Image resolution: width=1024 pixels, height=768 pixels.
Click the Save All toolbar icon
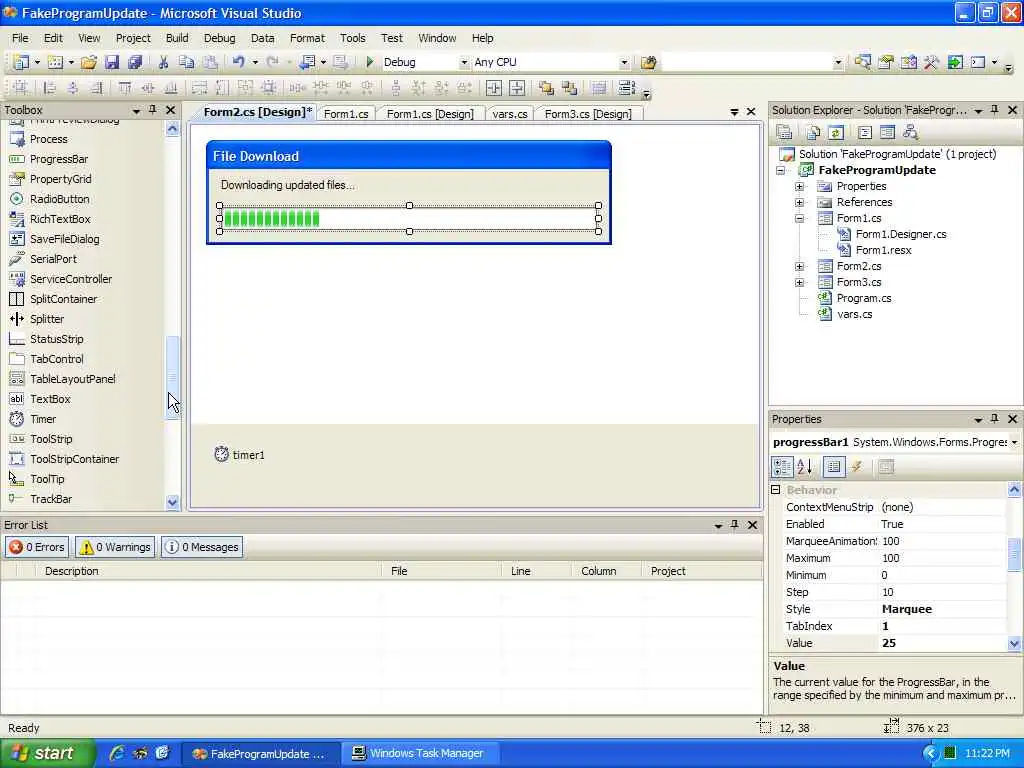[x=135, y=62]
